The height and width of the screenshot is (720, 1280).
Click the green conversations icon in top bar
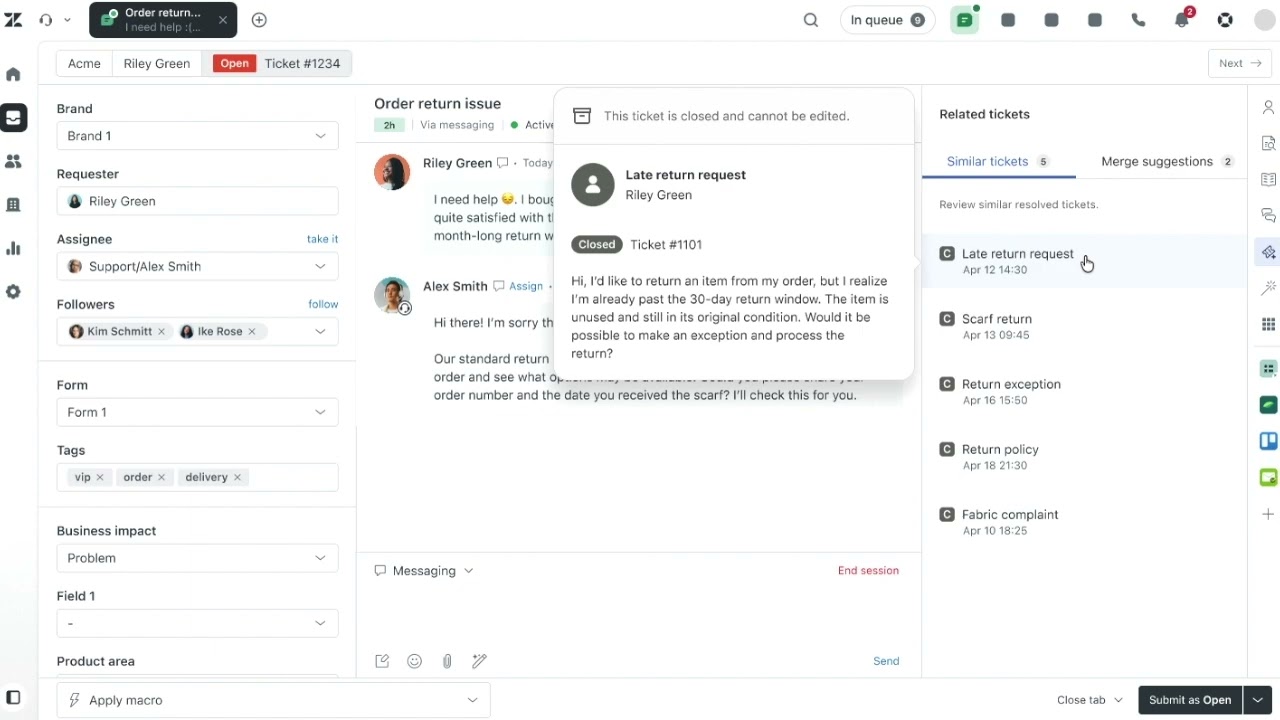[965, 20]
